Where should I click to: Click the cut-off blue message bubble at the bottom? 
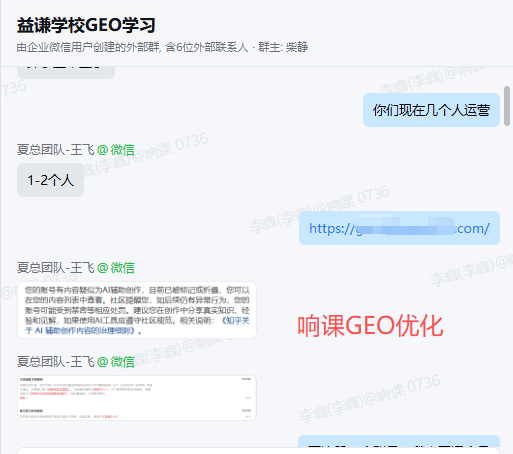(x=399, y=441)
